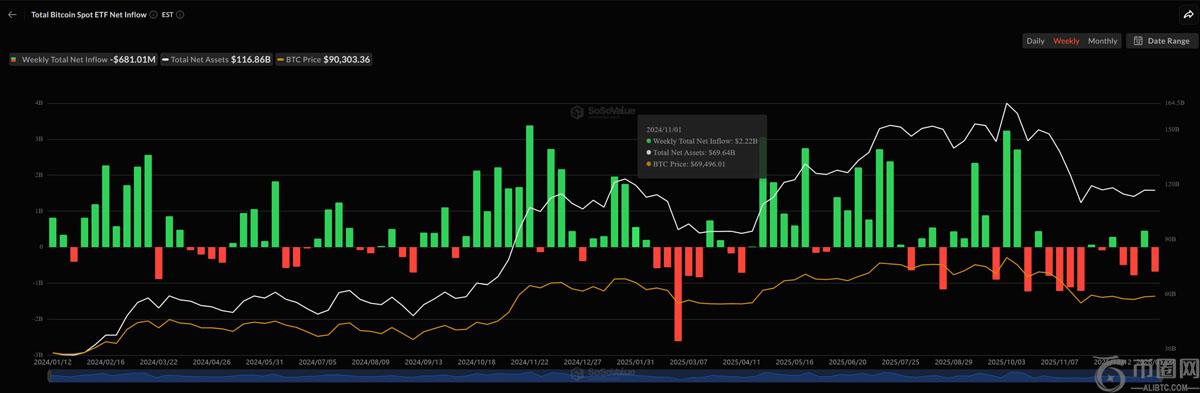Click the calendar icon in Date Range
This screenshot has width=1200, height=393.
pyautogui.click(x=1138, y=41)
